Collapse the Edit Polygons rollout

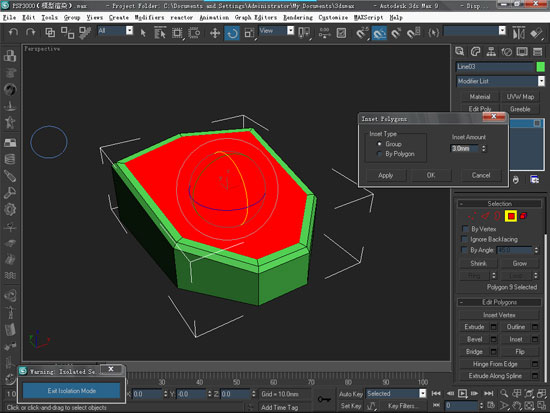click(x=499, y=302)
